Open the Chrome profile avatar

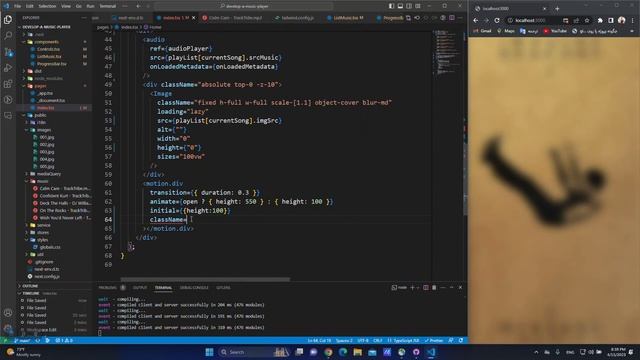(622, 20)
